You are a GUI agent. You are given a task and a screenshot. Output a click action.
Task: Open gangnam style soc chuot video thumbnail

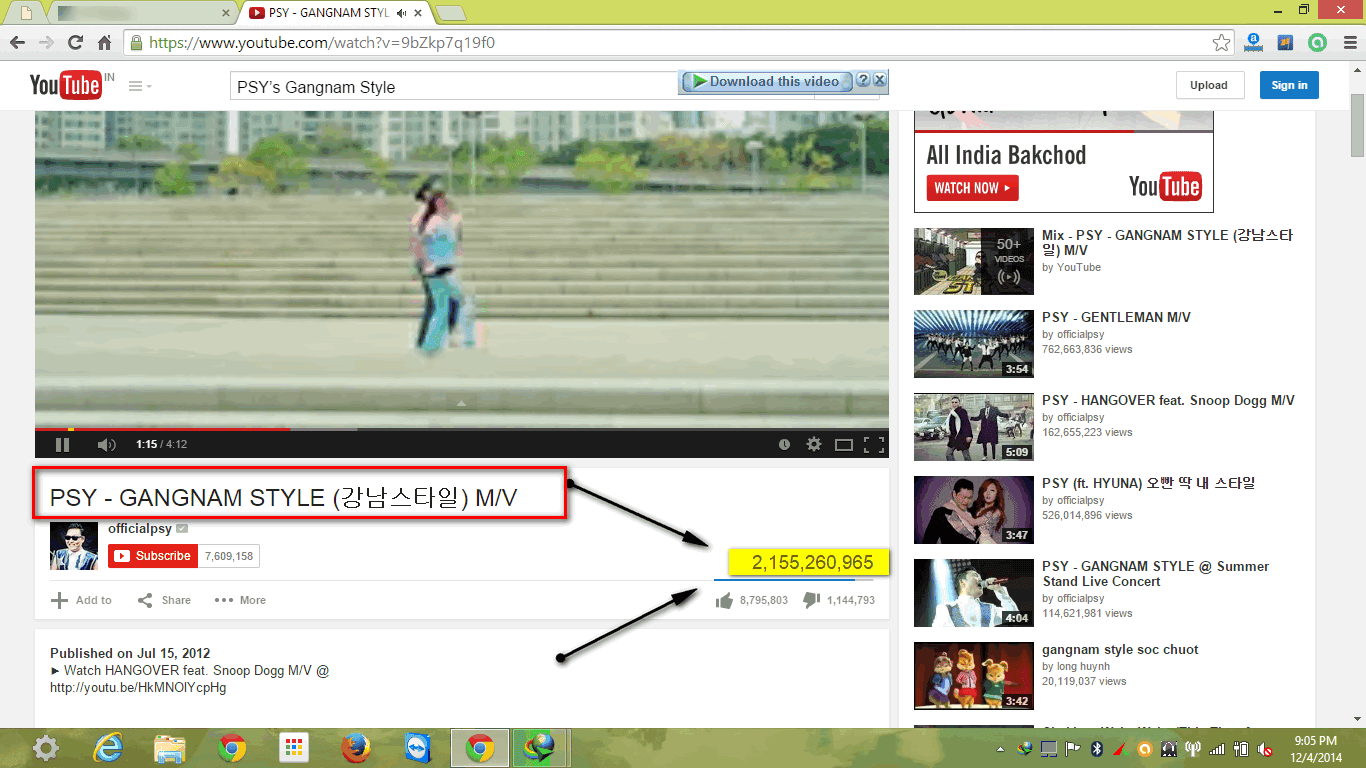tap(973, 676)
